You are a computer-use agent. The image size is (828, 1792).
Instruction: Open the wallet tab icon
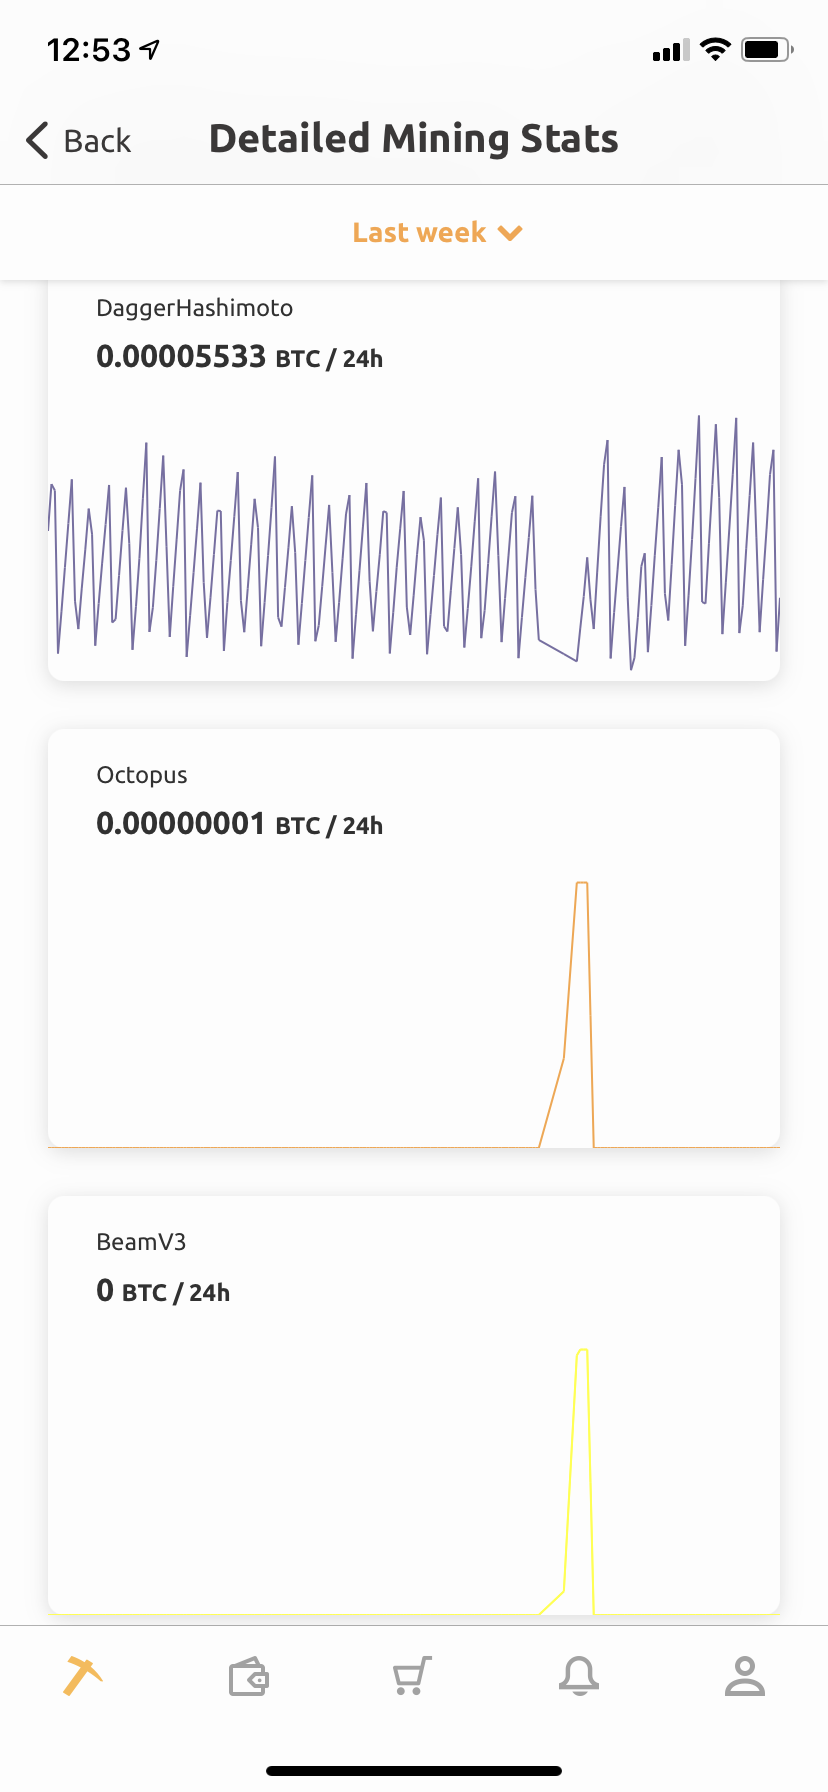coord(248,1677)
